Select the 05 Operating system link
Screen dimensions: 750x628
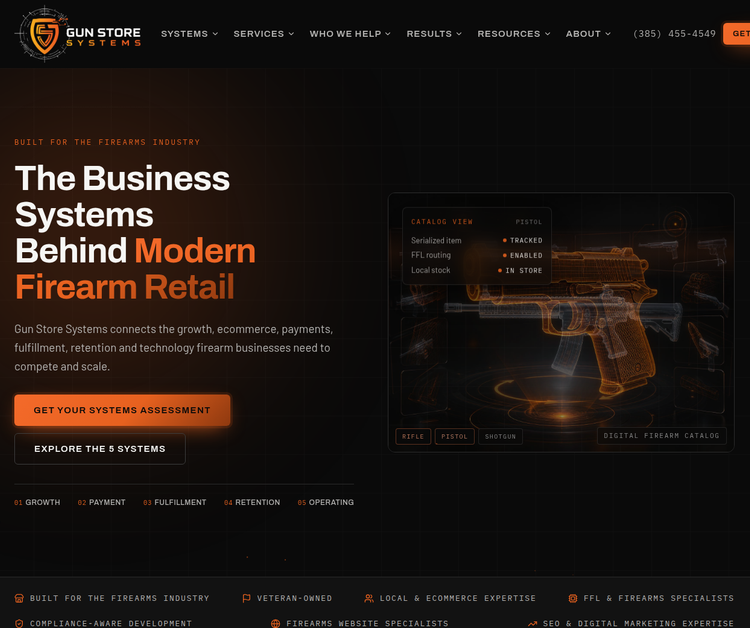[x=326, y=502]
